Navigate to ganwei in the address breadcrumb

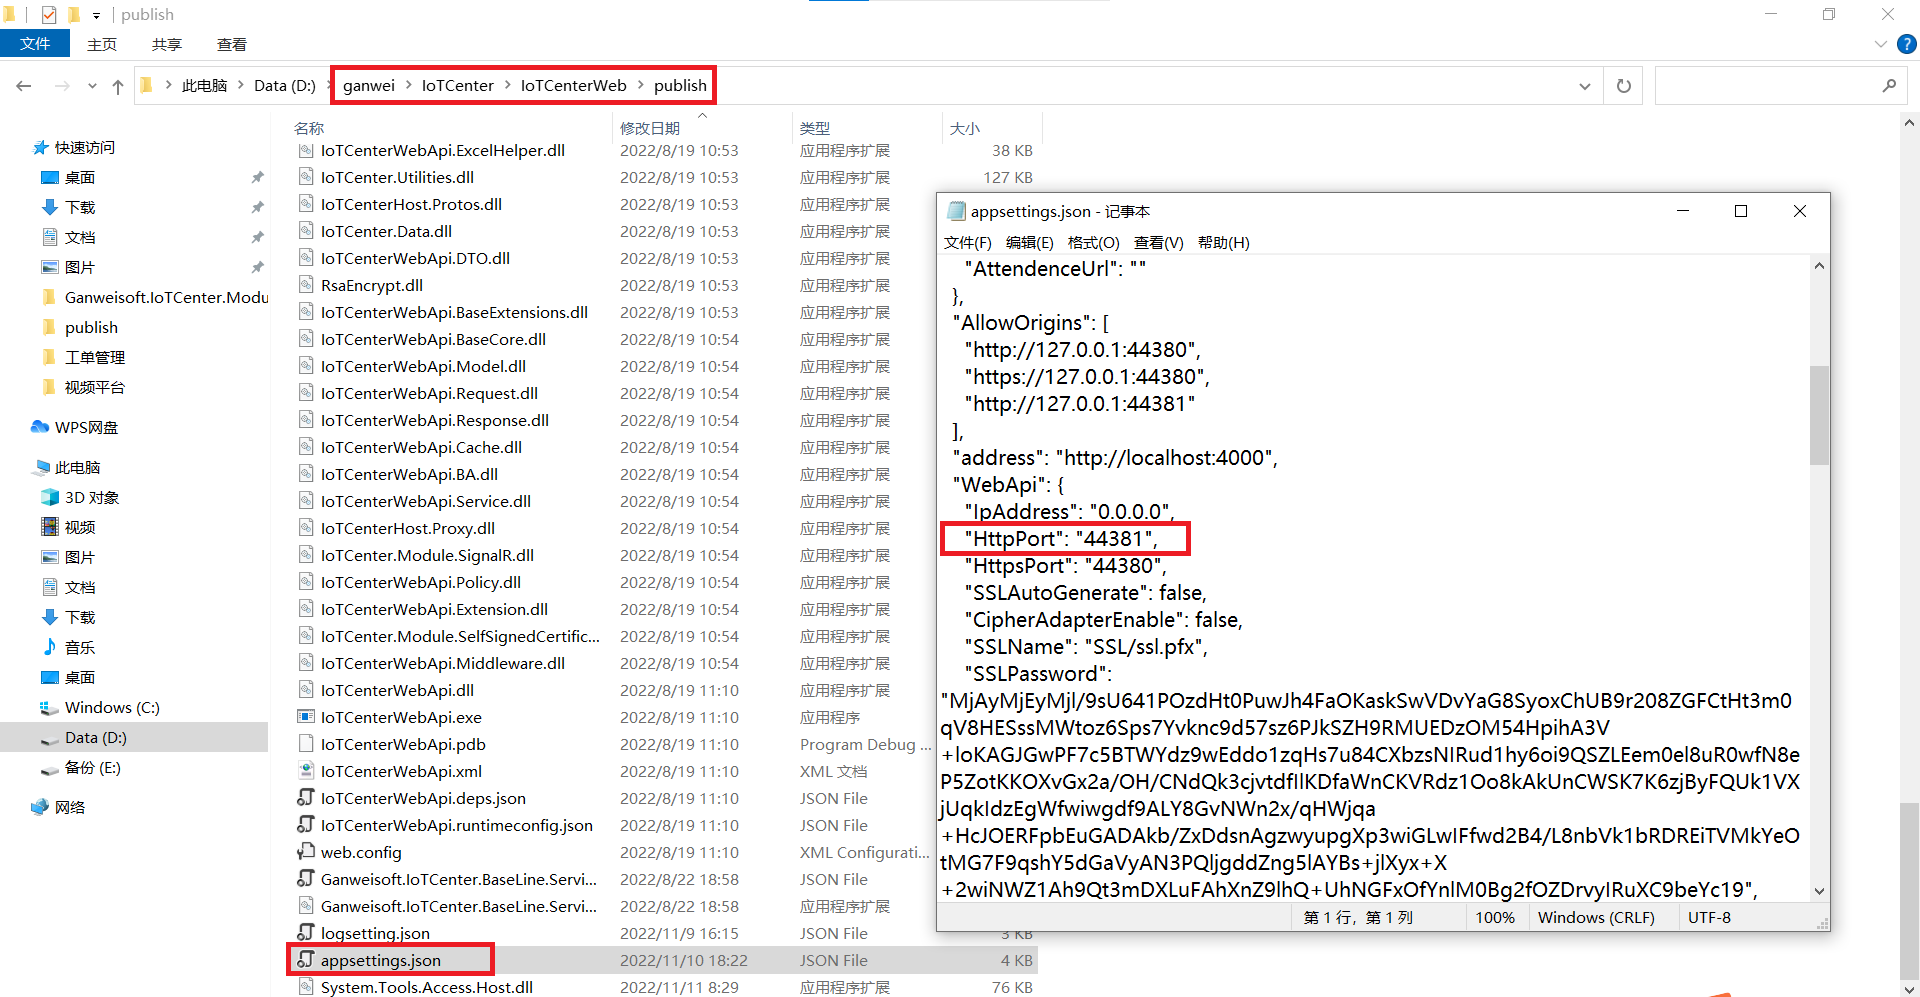(369, 86)
